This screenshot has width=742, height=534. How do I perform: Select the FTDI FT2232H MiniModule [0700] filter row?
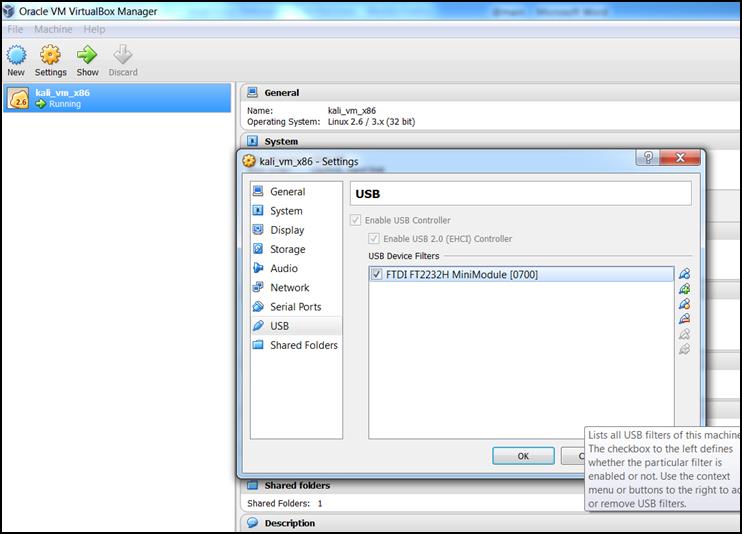(521, 275)
